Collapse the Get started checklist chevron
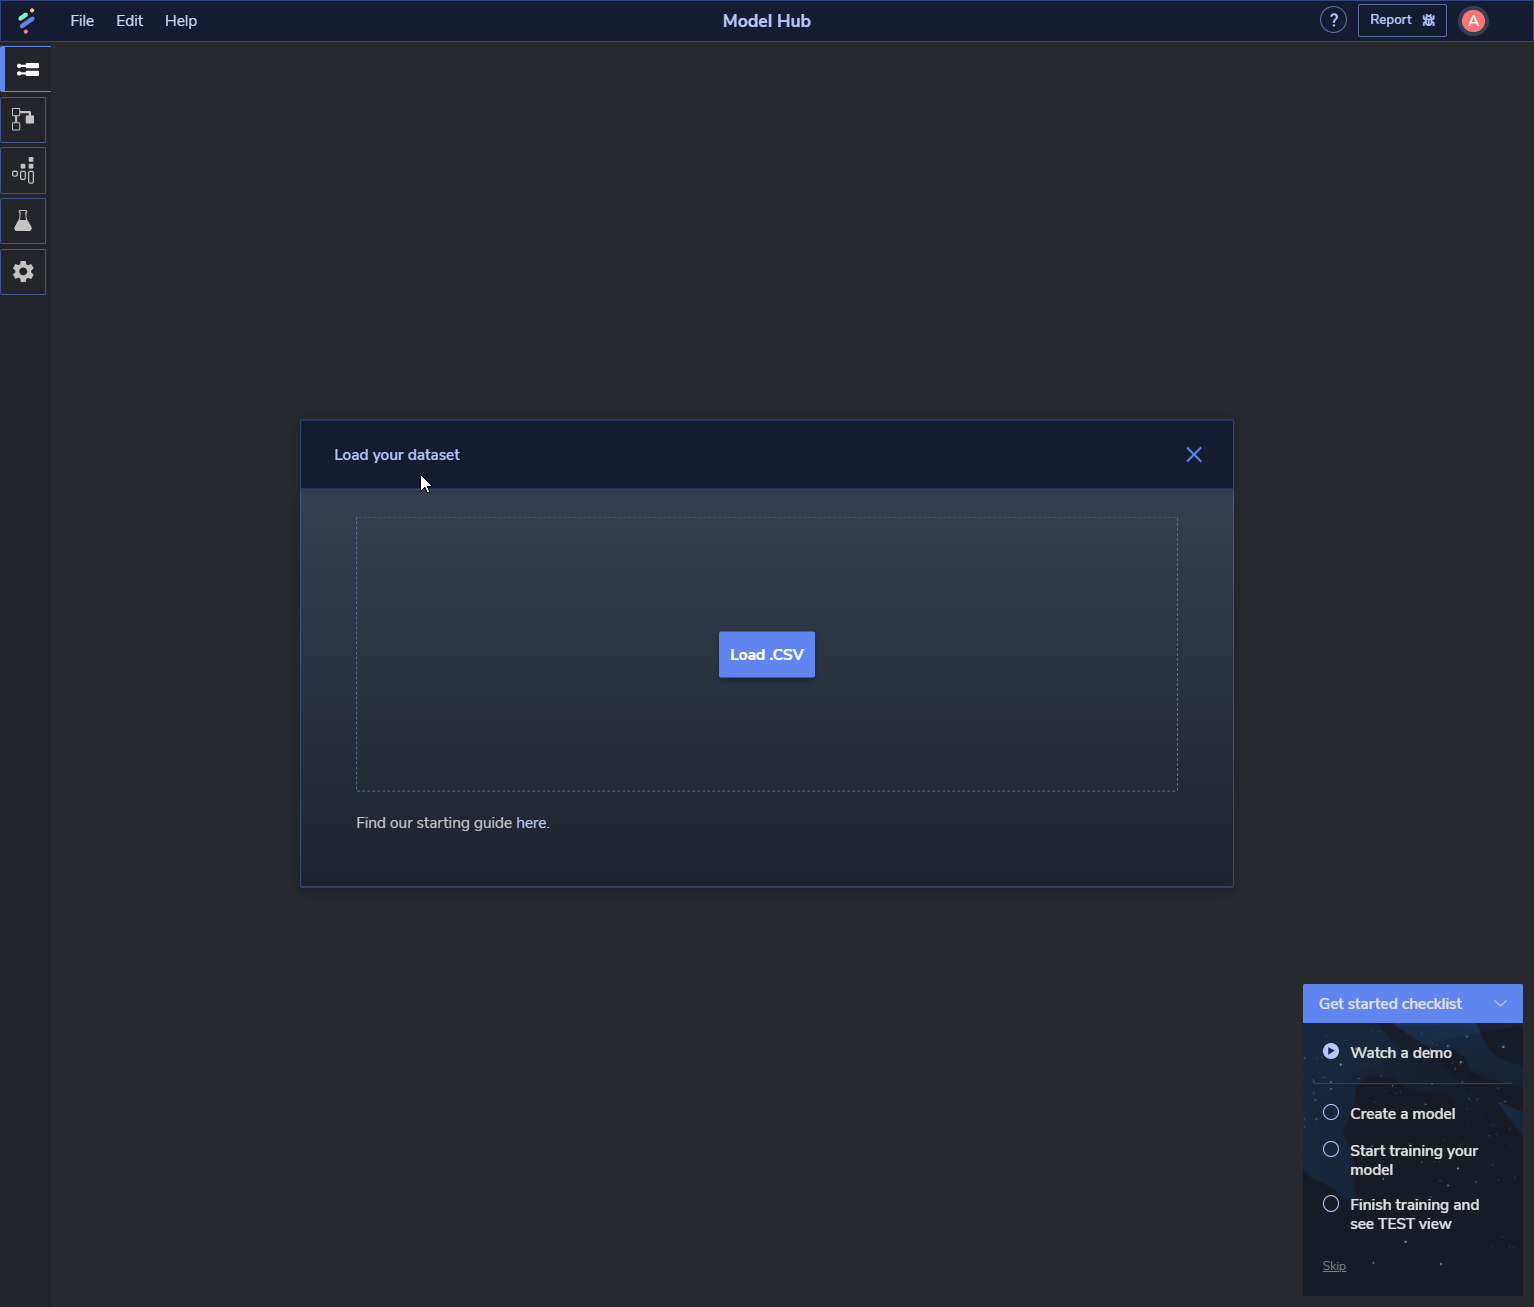Image resolution: width=1534 pixels, height=1307 pixels. [x=1500, y=1004]
